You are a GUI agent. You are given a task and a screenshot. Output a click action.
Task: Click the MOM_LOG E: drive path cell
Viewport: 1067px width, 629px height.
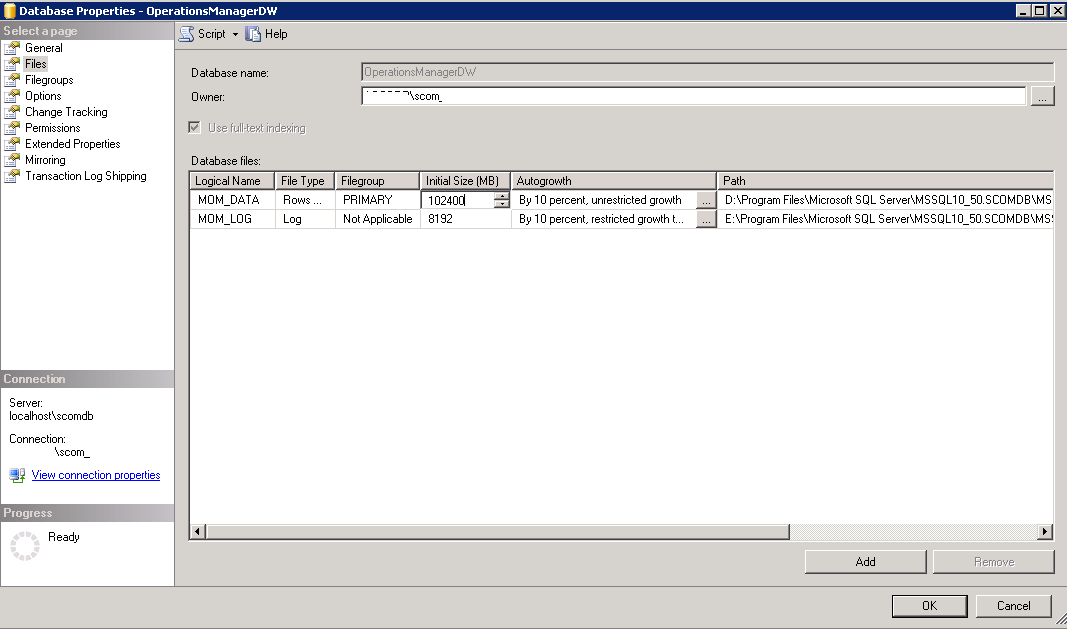point(885,219)
